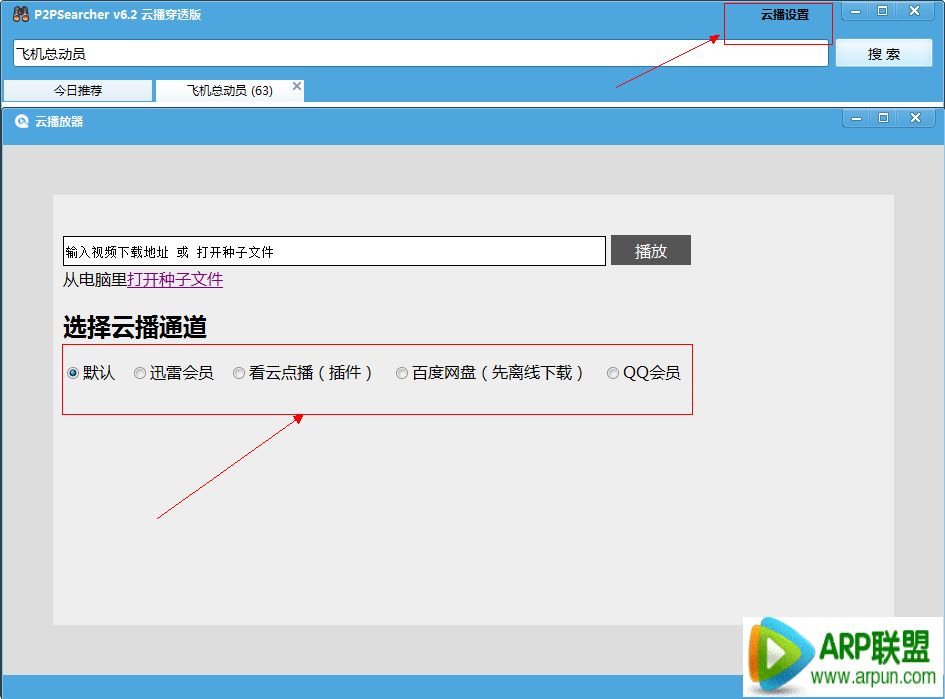
Task: Click the ARP联盟 green play logo
Action: tap(775, 655)
